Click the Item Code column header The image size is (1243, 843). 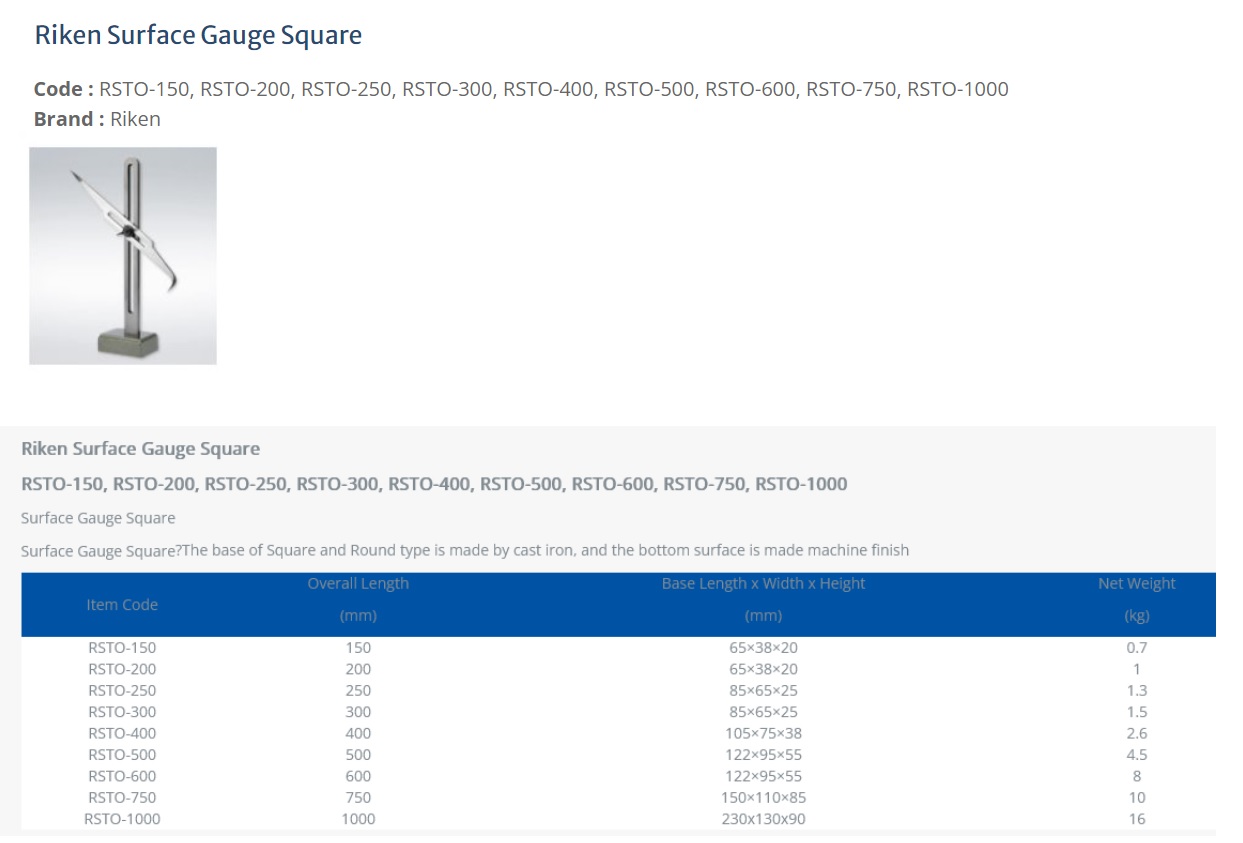point(122,604)
